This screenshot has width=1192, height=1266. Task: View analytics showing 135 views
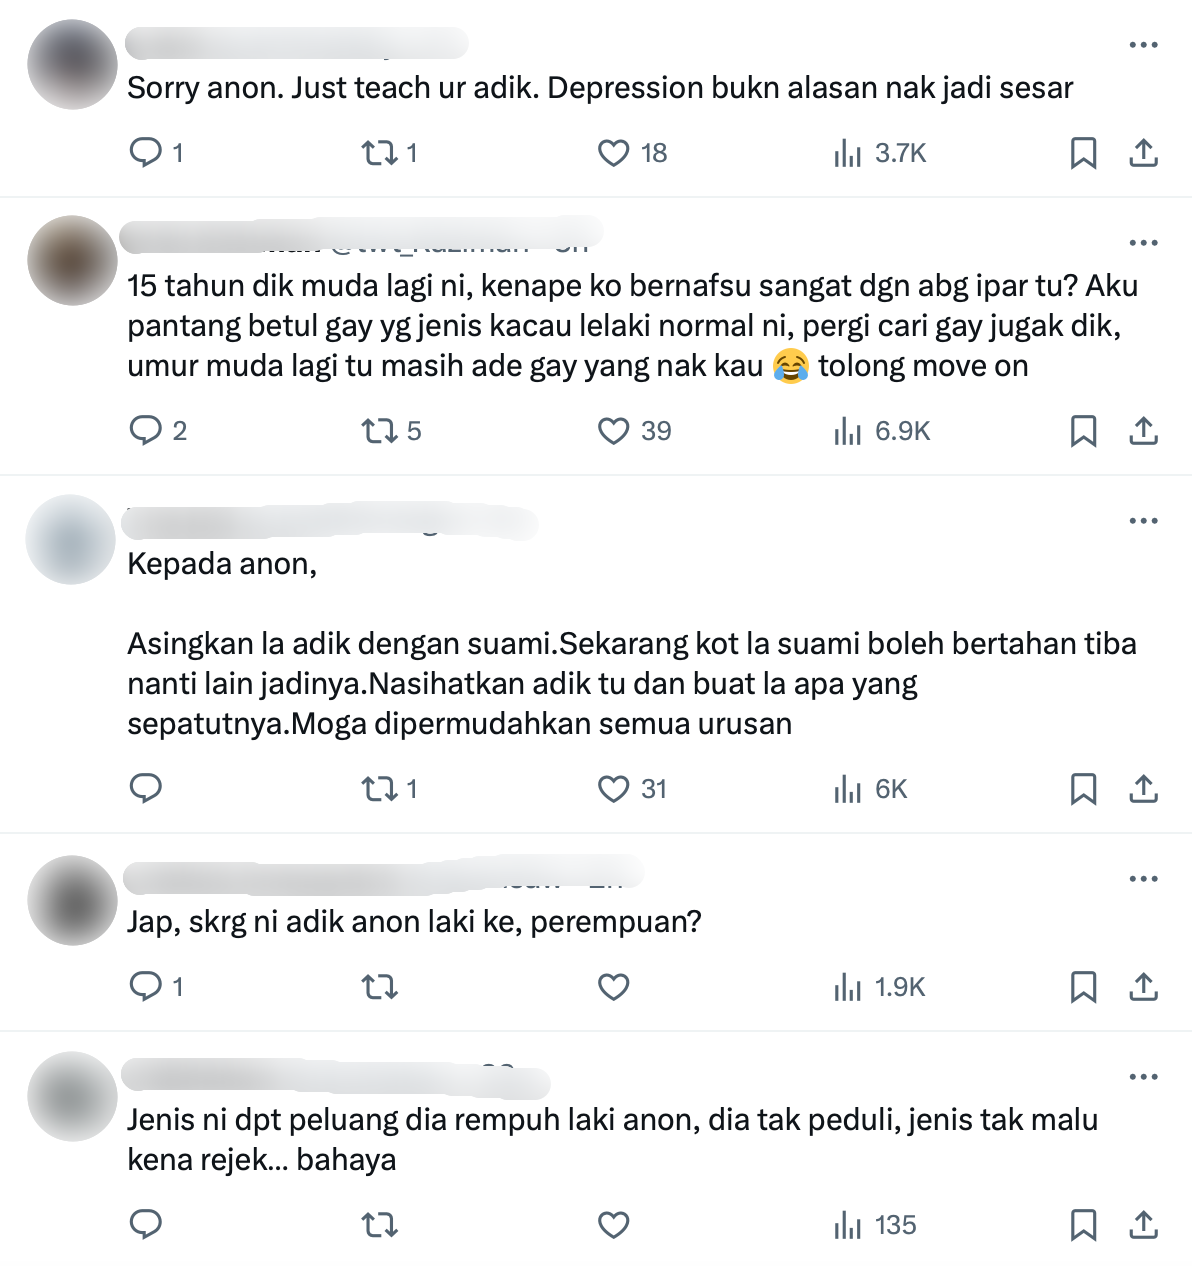click(x=875, y=1225)
